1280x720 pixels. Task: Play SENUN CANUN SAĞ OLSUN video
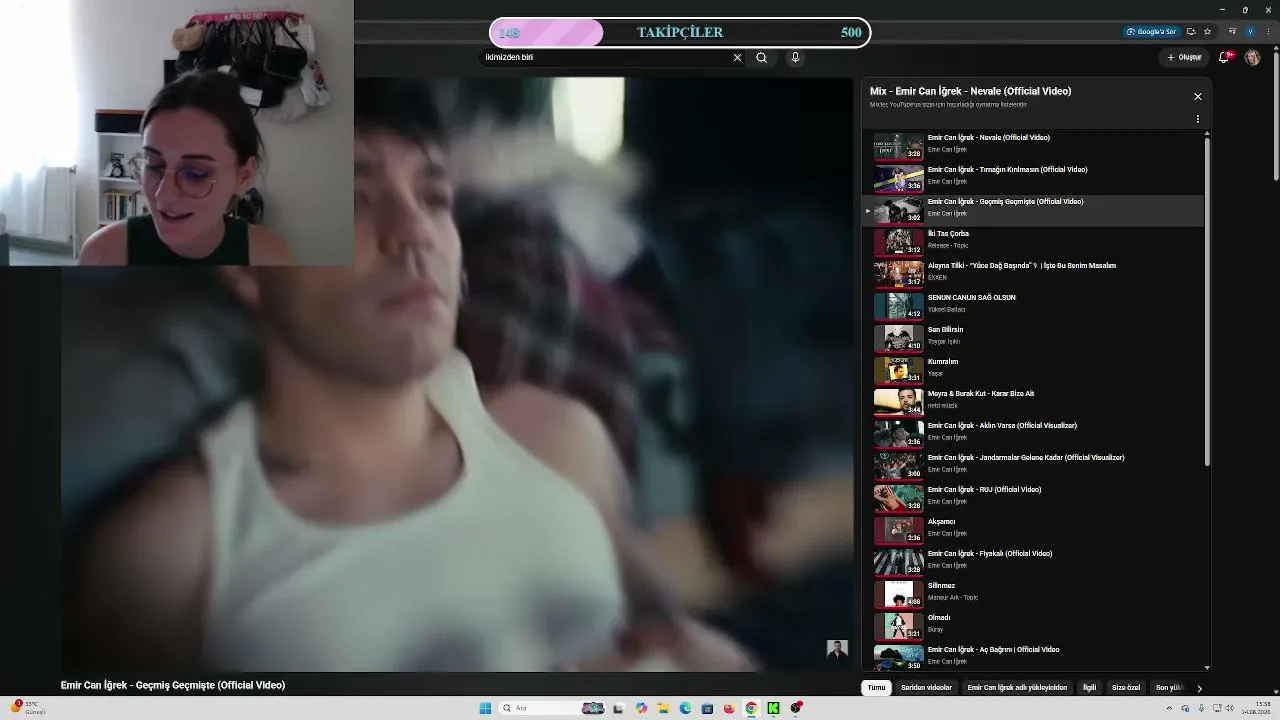pyautogui.click(x=1033, y=306)
